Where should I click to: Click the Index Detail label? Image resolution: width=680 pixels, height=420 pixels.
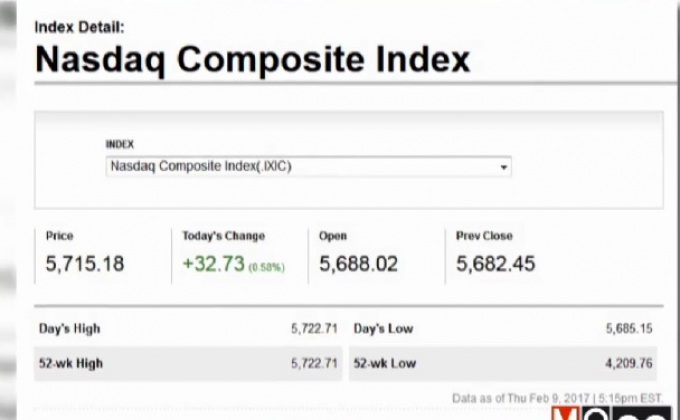pyautogui.click(x=80, y=27)
